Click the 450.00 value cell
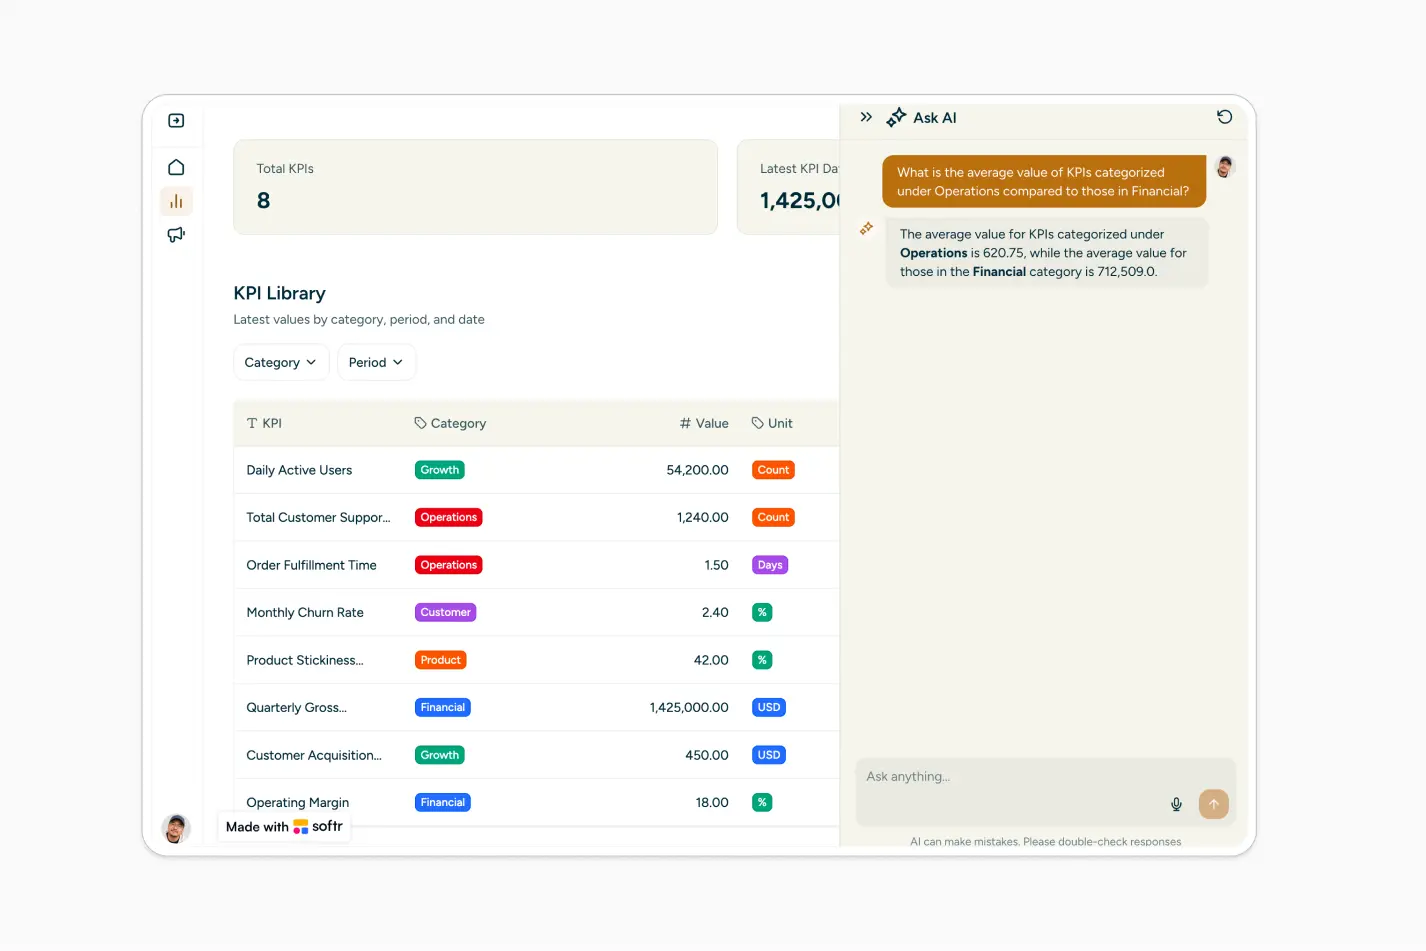 point(706,755)
